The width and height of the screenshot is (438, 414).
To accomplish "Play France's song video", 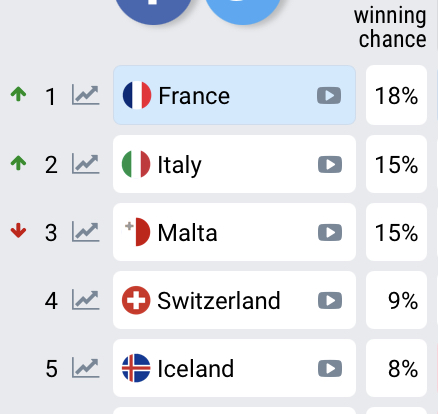I will click(x=329, y=96).
